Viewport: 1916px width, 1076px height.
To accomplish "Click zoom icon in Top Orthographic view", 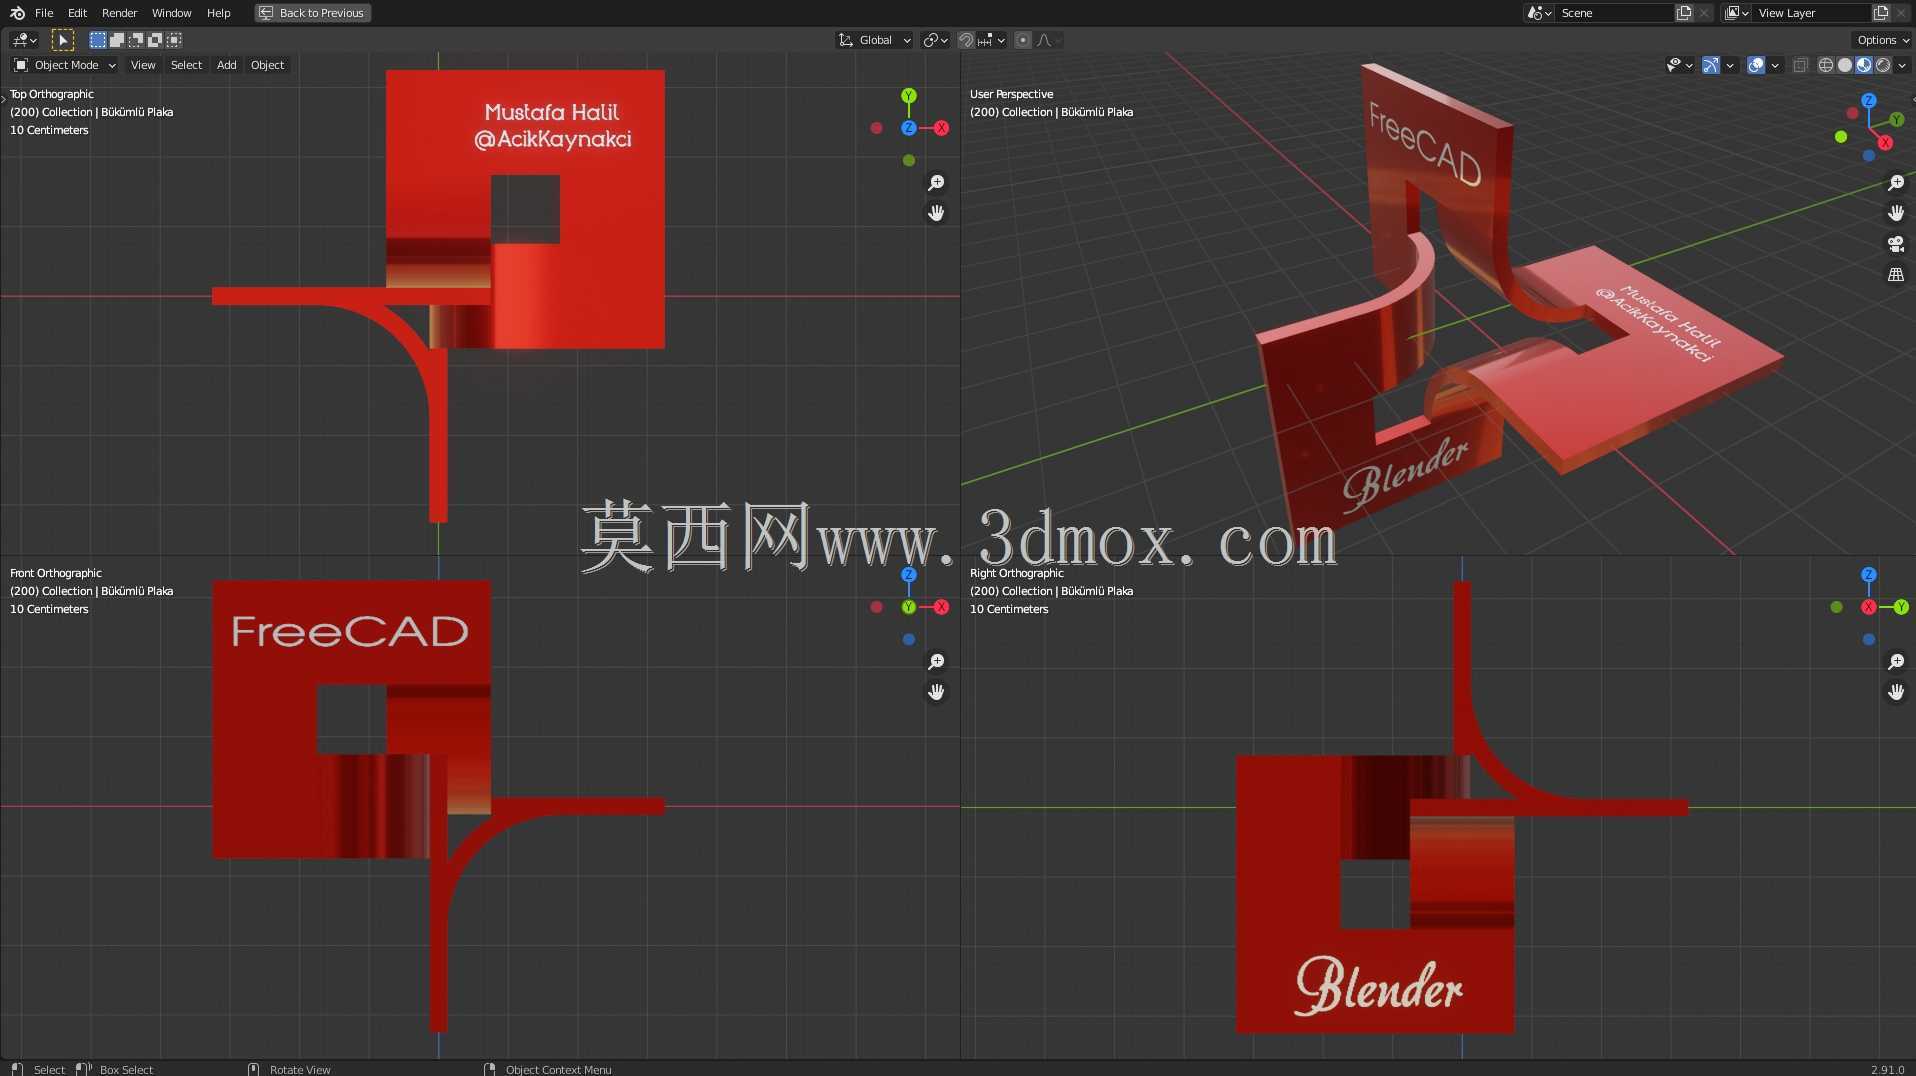I will coord(936,183).
